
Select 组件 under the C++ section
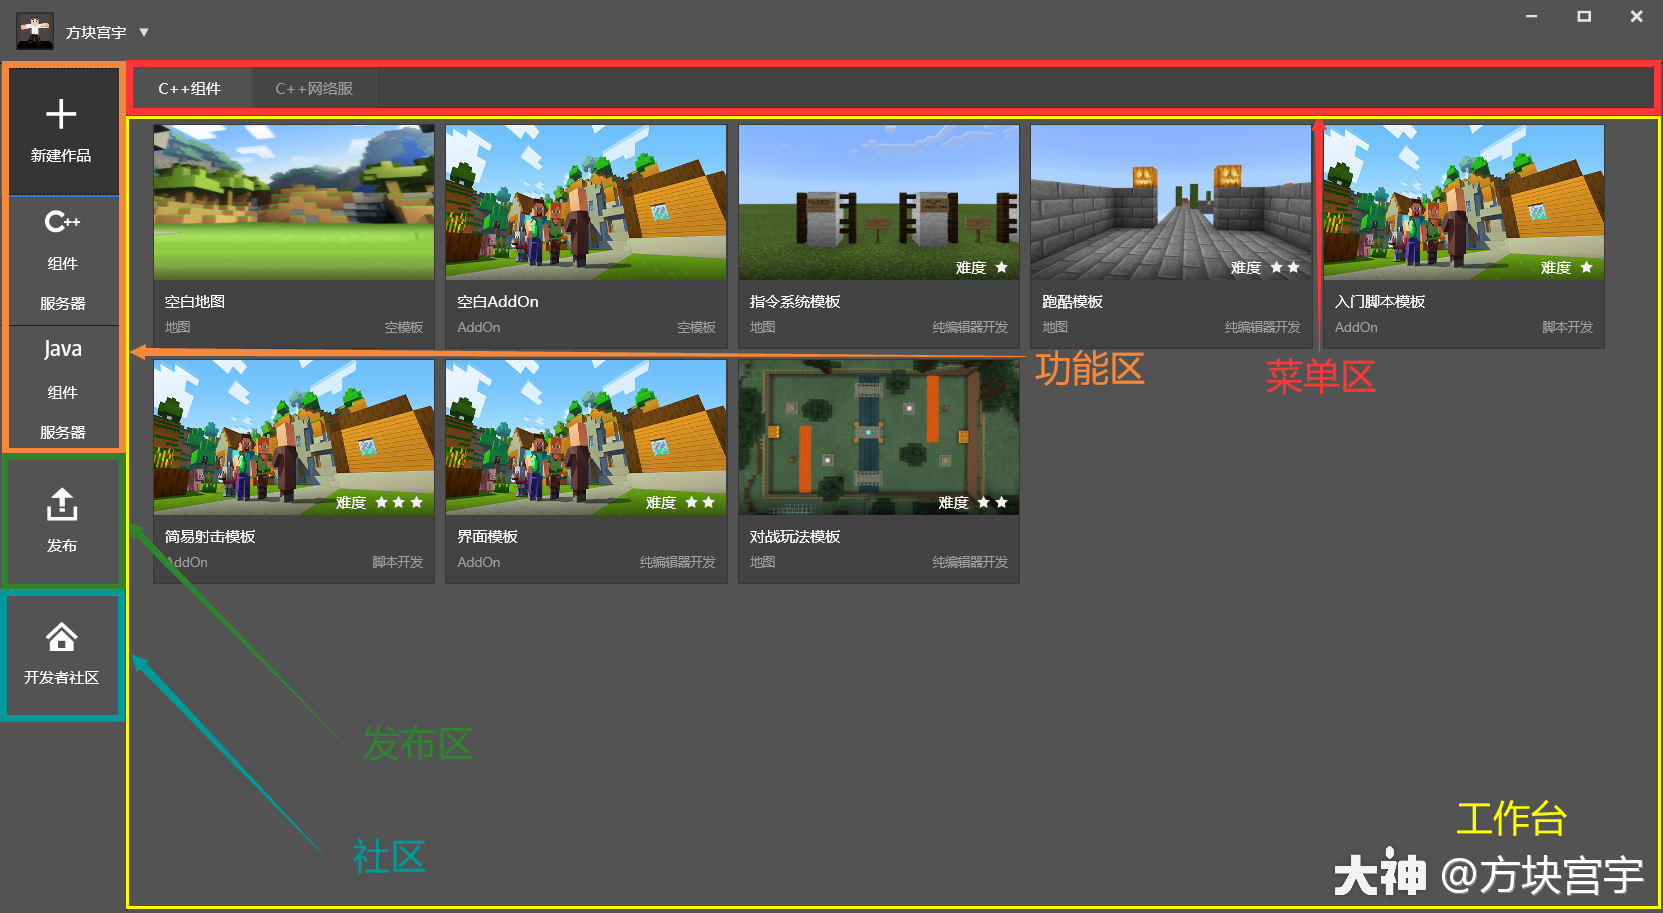tap(62, 264)
